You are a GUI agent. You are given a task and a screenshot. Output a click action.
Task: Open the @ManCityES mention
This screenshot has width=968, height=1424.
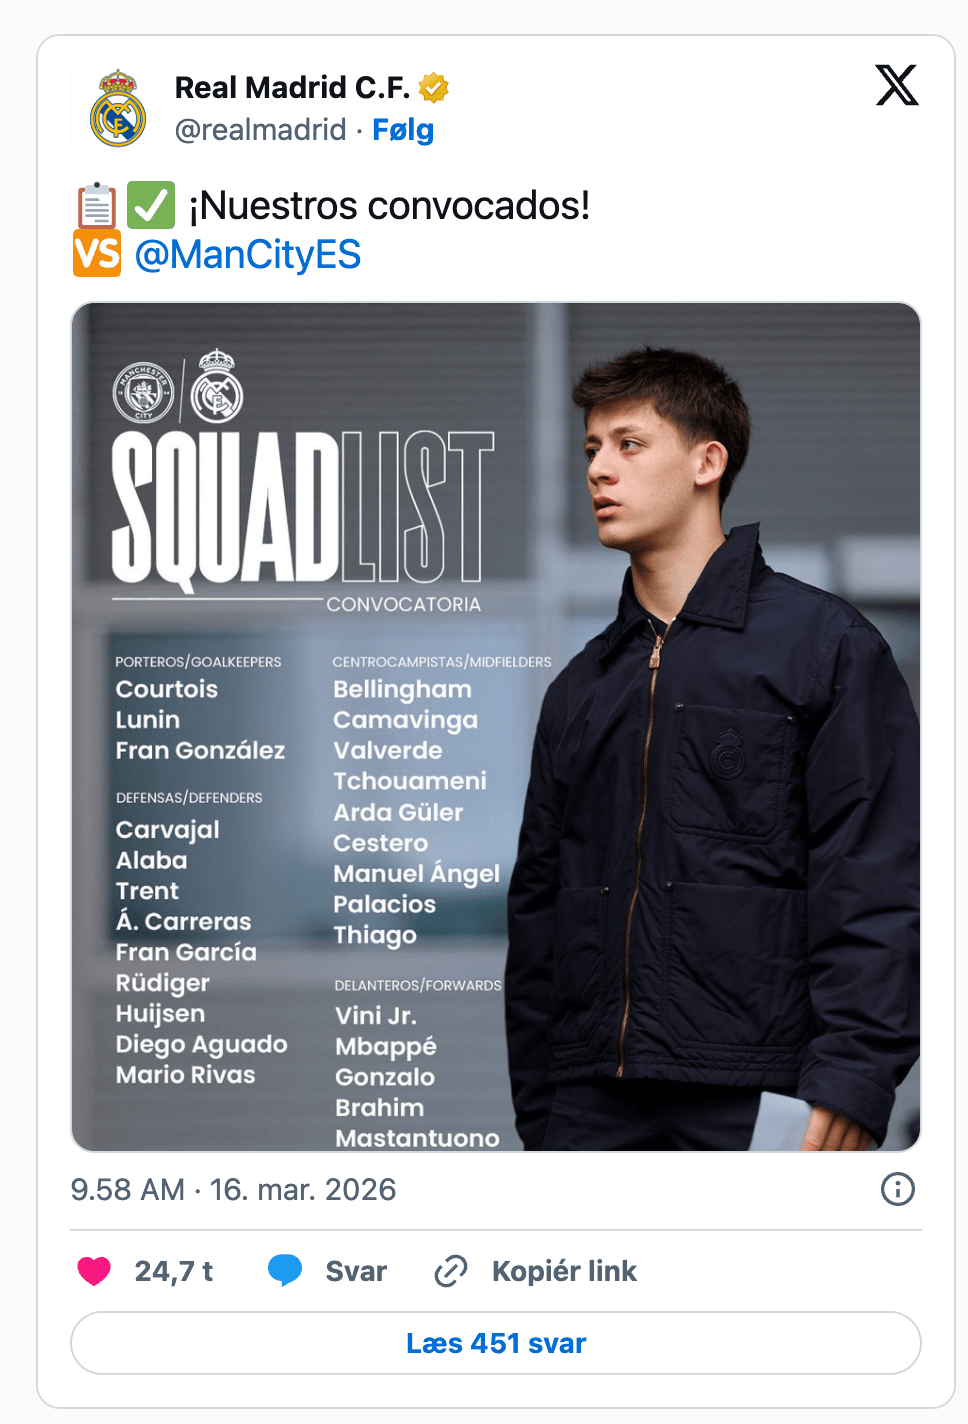coord(247,255)
